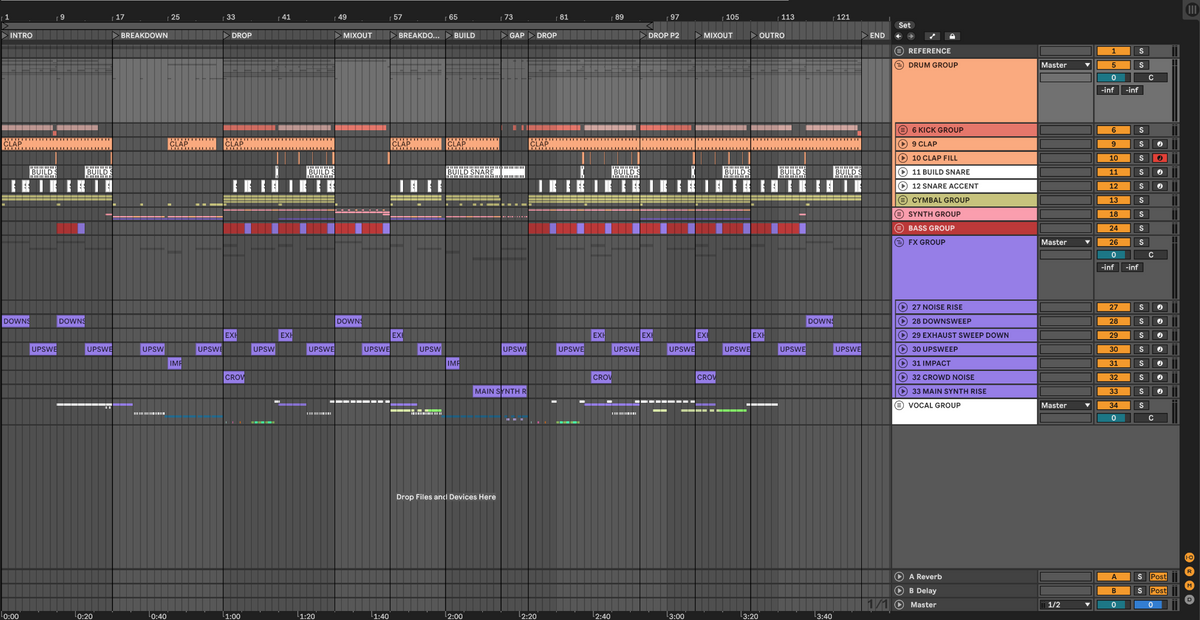This screenshot has height=620, width=1200.
Task: Toggle Post button on A Reverb return
Action: [x=1158, y=577]
